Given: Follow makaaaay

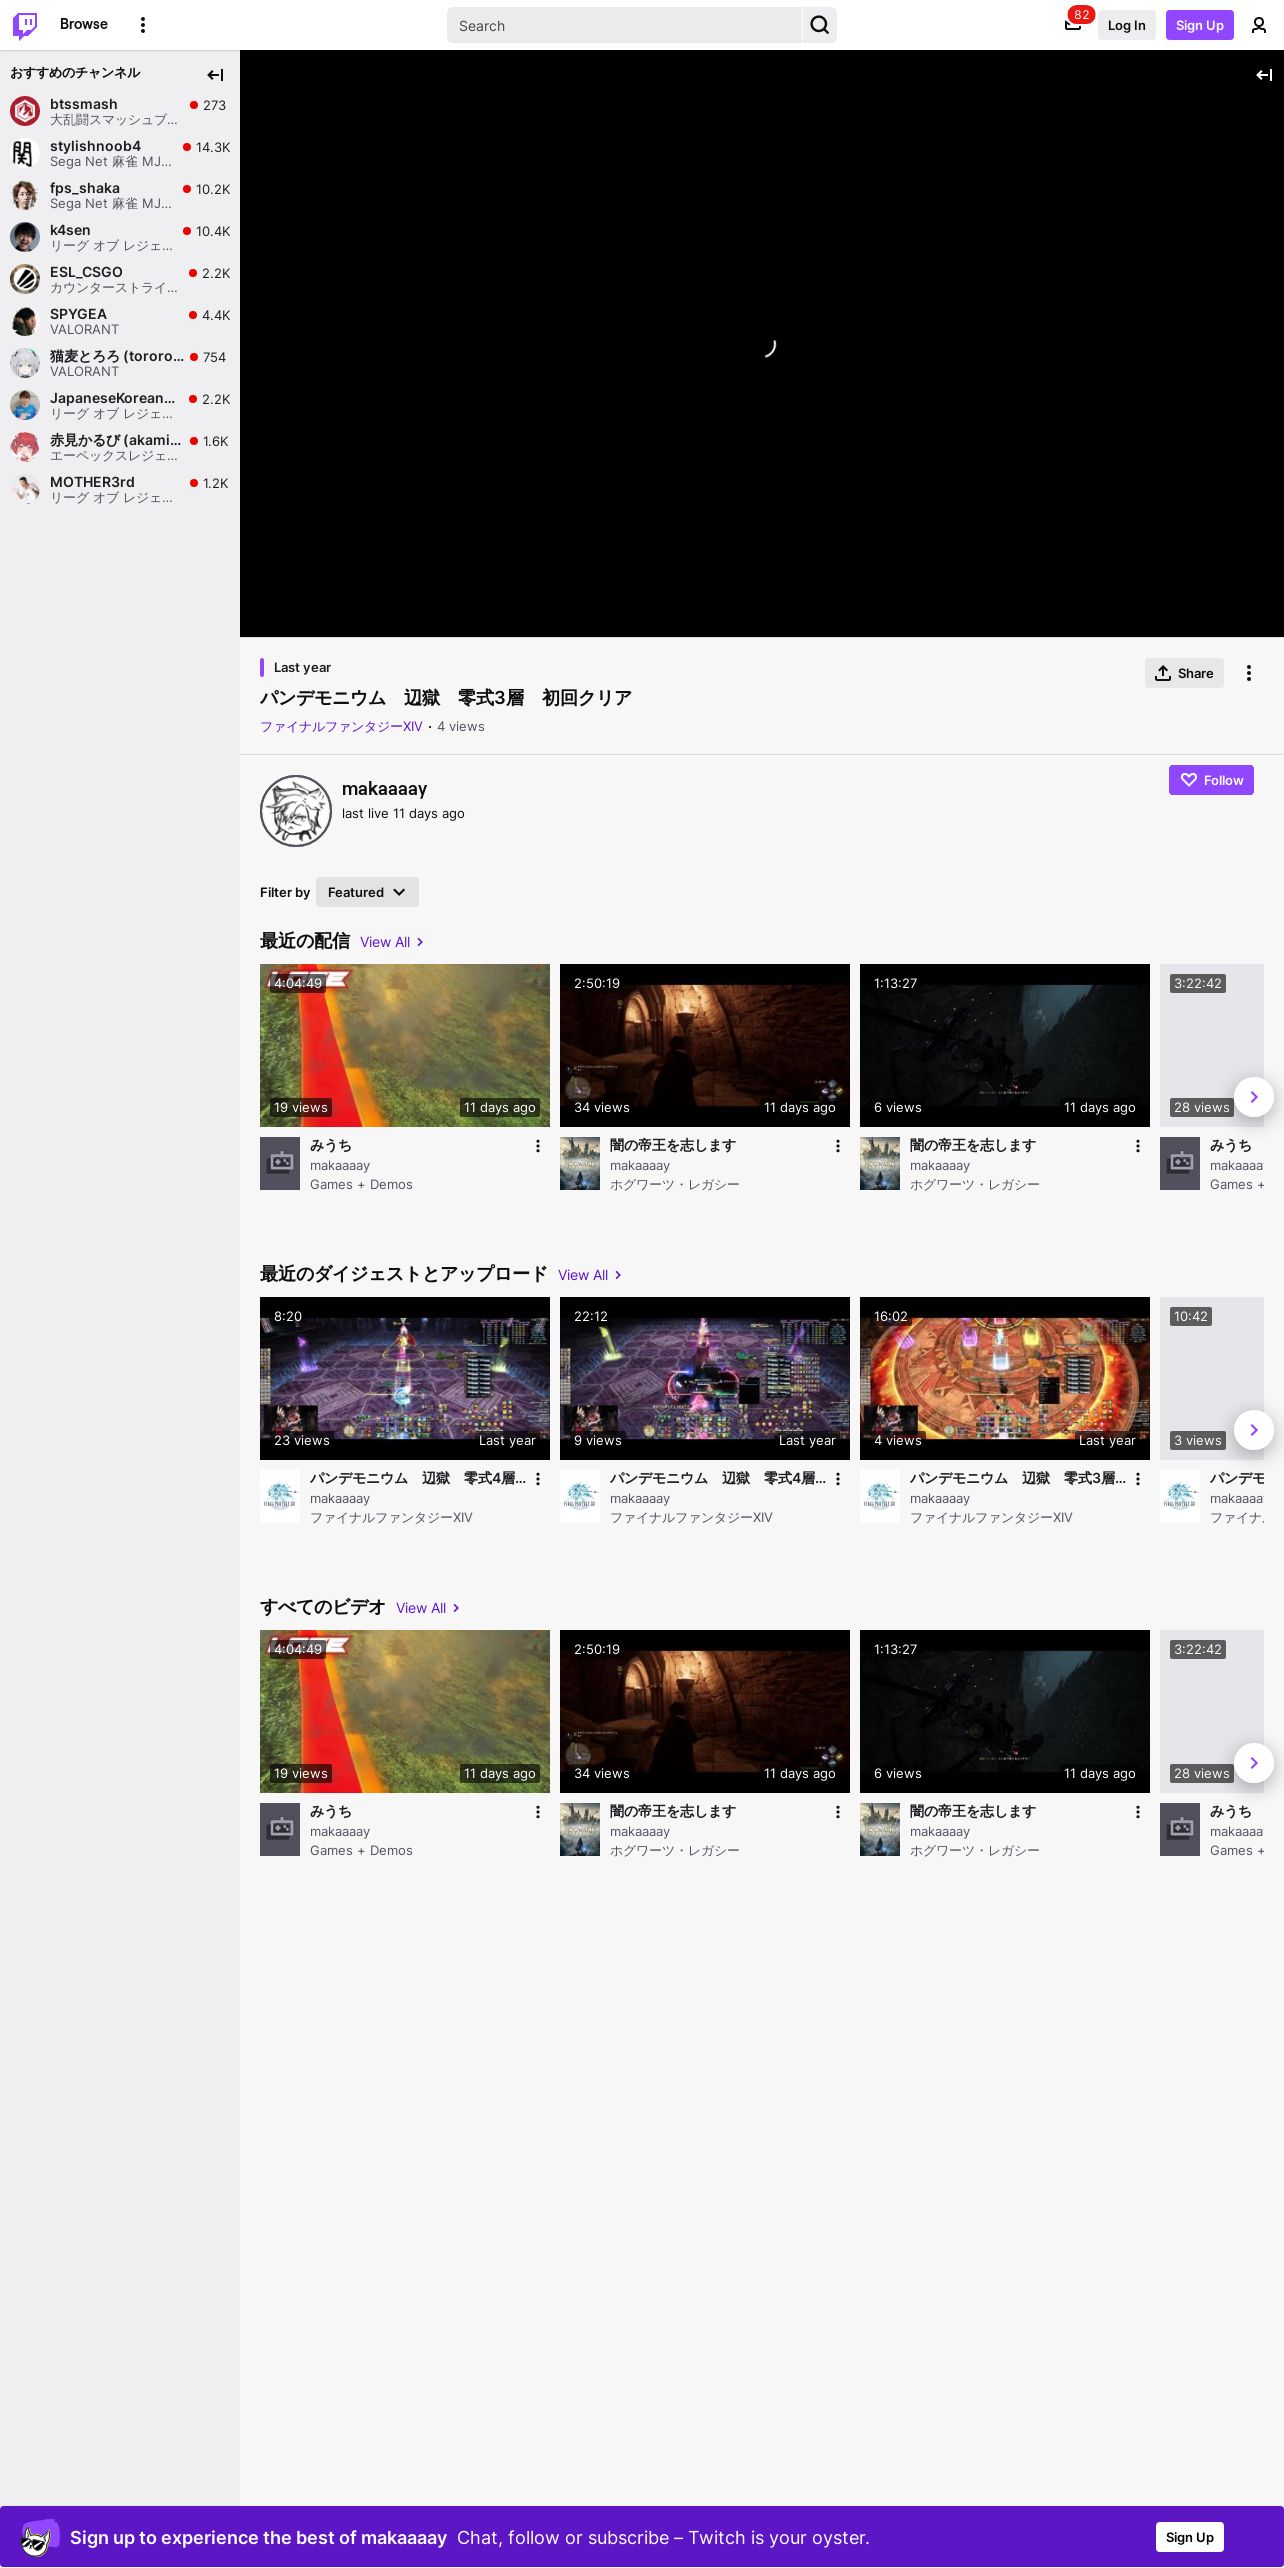Looking at the screenshot, I should tap(1211, 780).
